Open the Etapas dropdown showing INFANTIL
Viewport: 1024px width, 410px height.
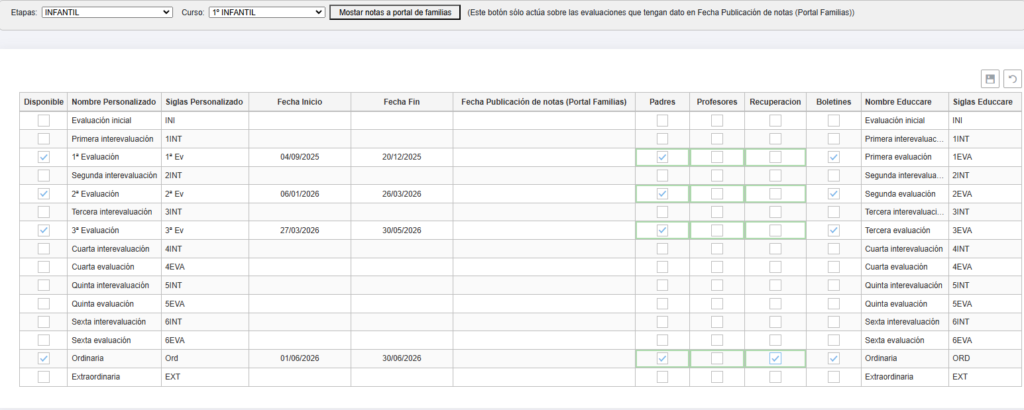tap(108, 12)
